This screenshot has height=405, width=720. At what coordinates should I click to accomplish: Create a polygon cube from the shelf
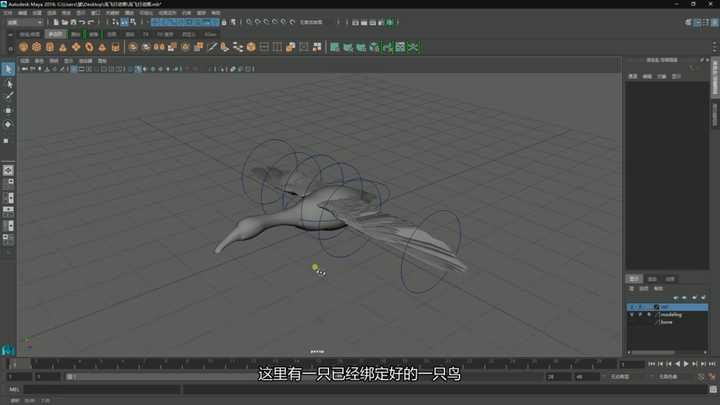coord(37,47)
